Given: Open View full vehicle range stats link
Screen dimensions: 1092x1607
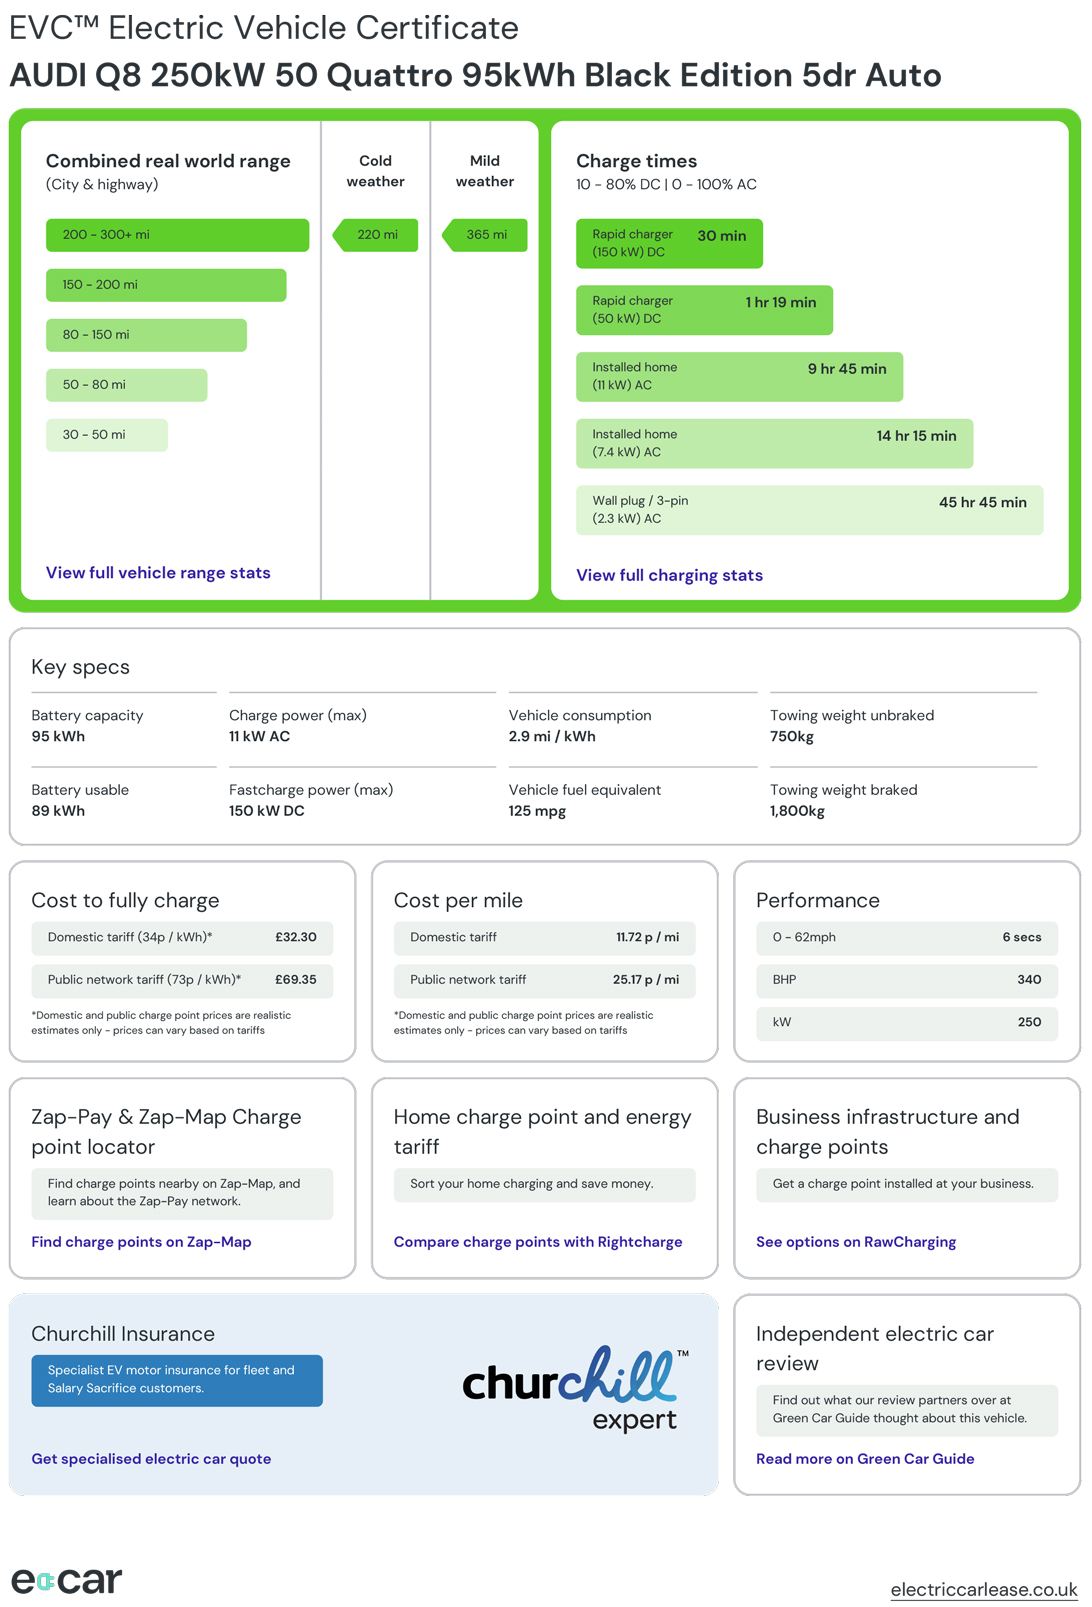Looking at the screenshot, I should pos(158,573).
